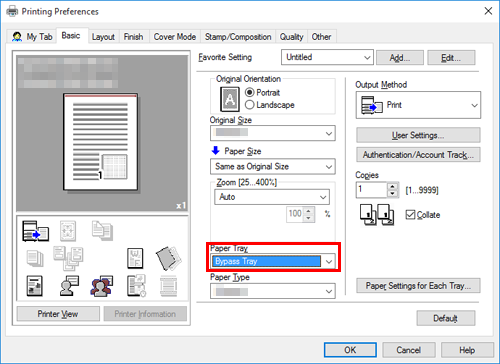Click the stapled booklet icon

pos(169,258)
